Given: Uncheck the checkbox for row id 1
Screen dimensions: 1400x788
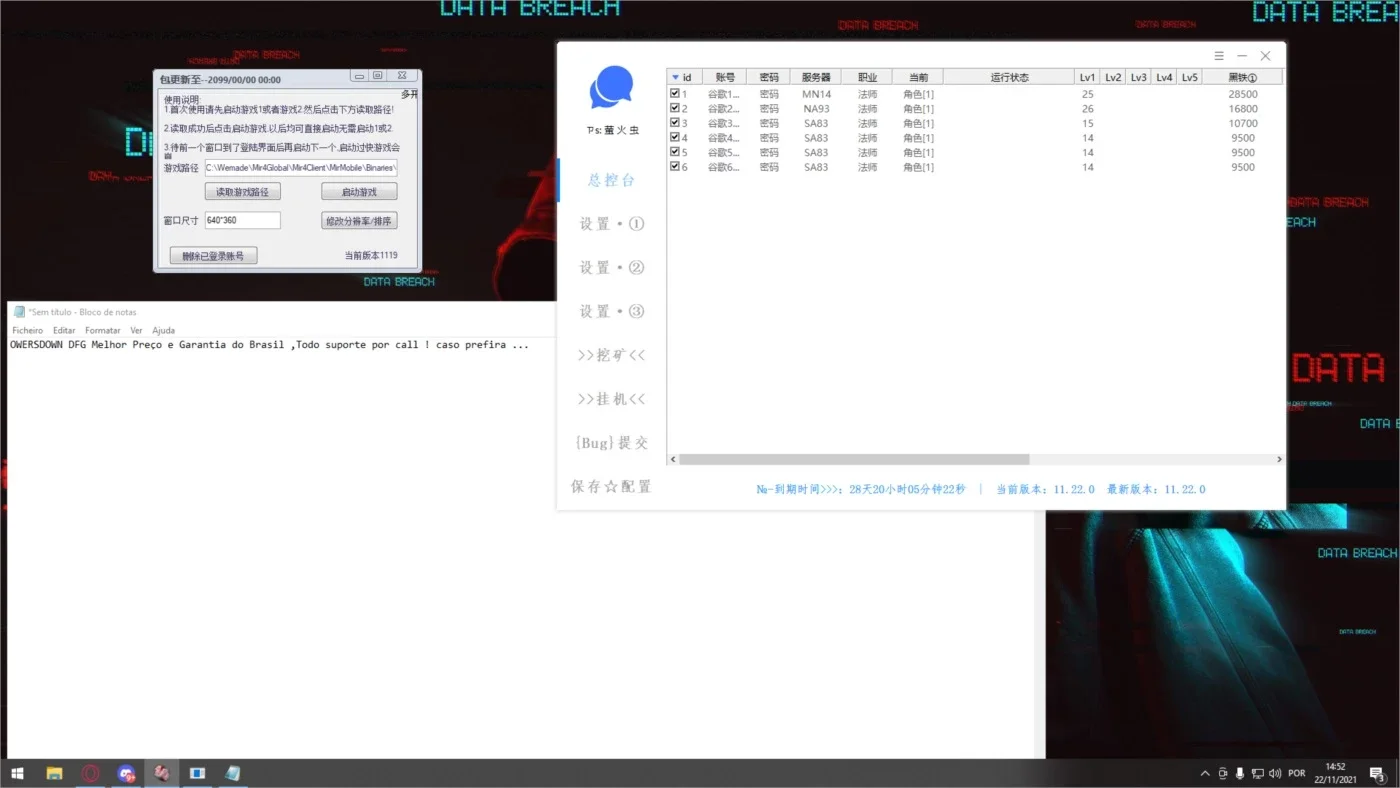Looking at the screenshot, I should [x=675, y=94].
